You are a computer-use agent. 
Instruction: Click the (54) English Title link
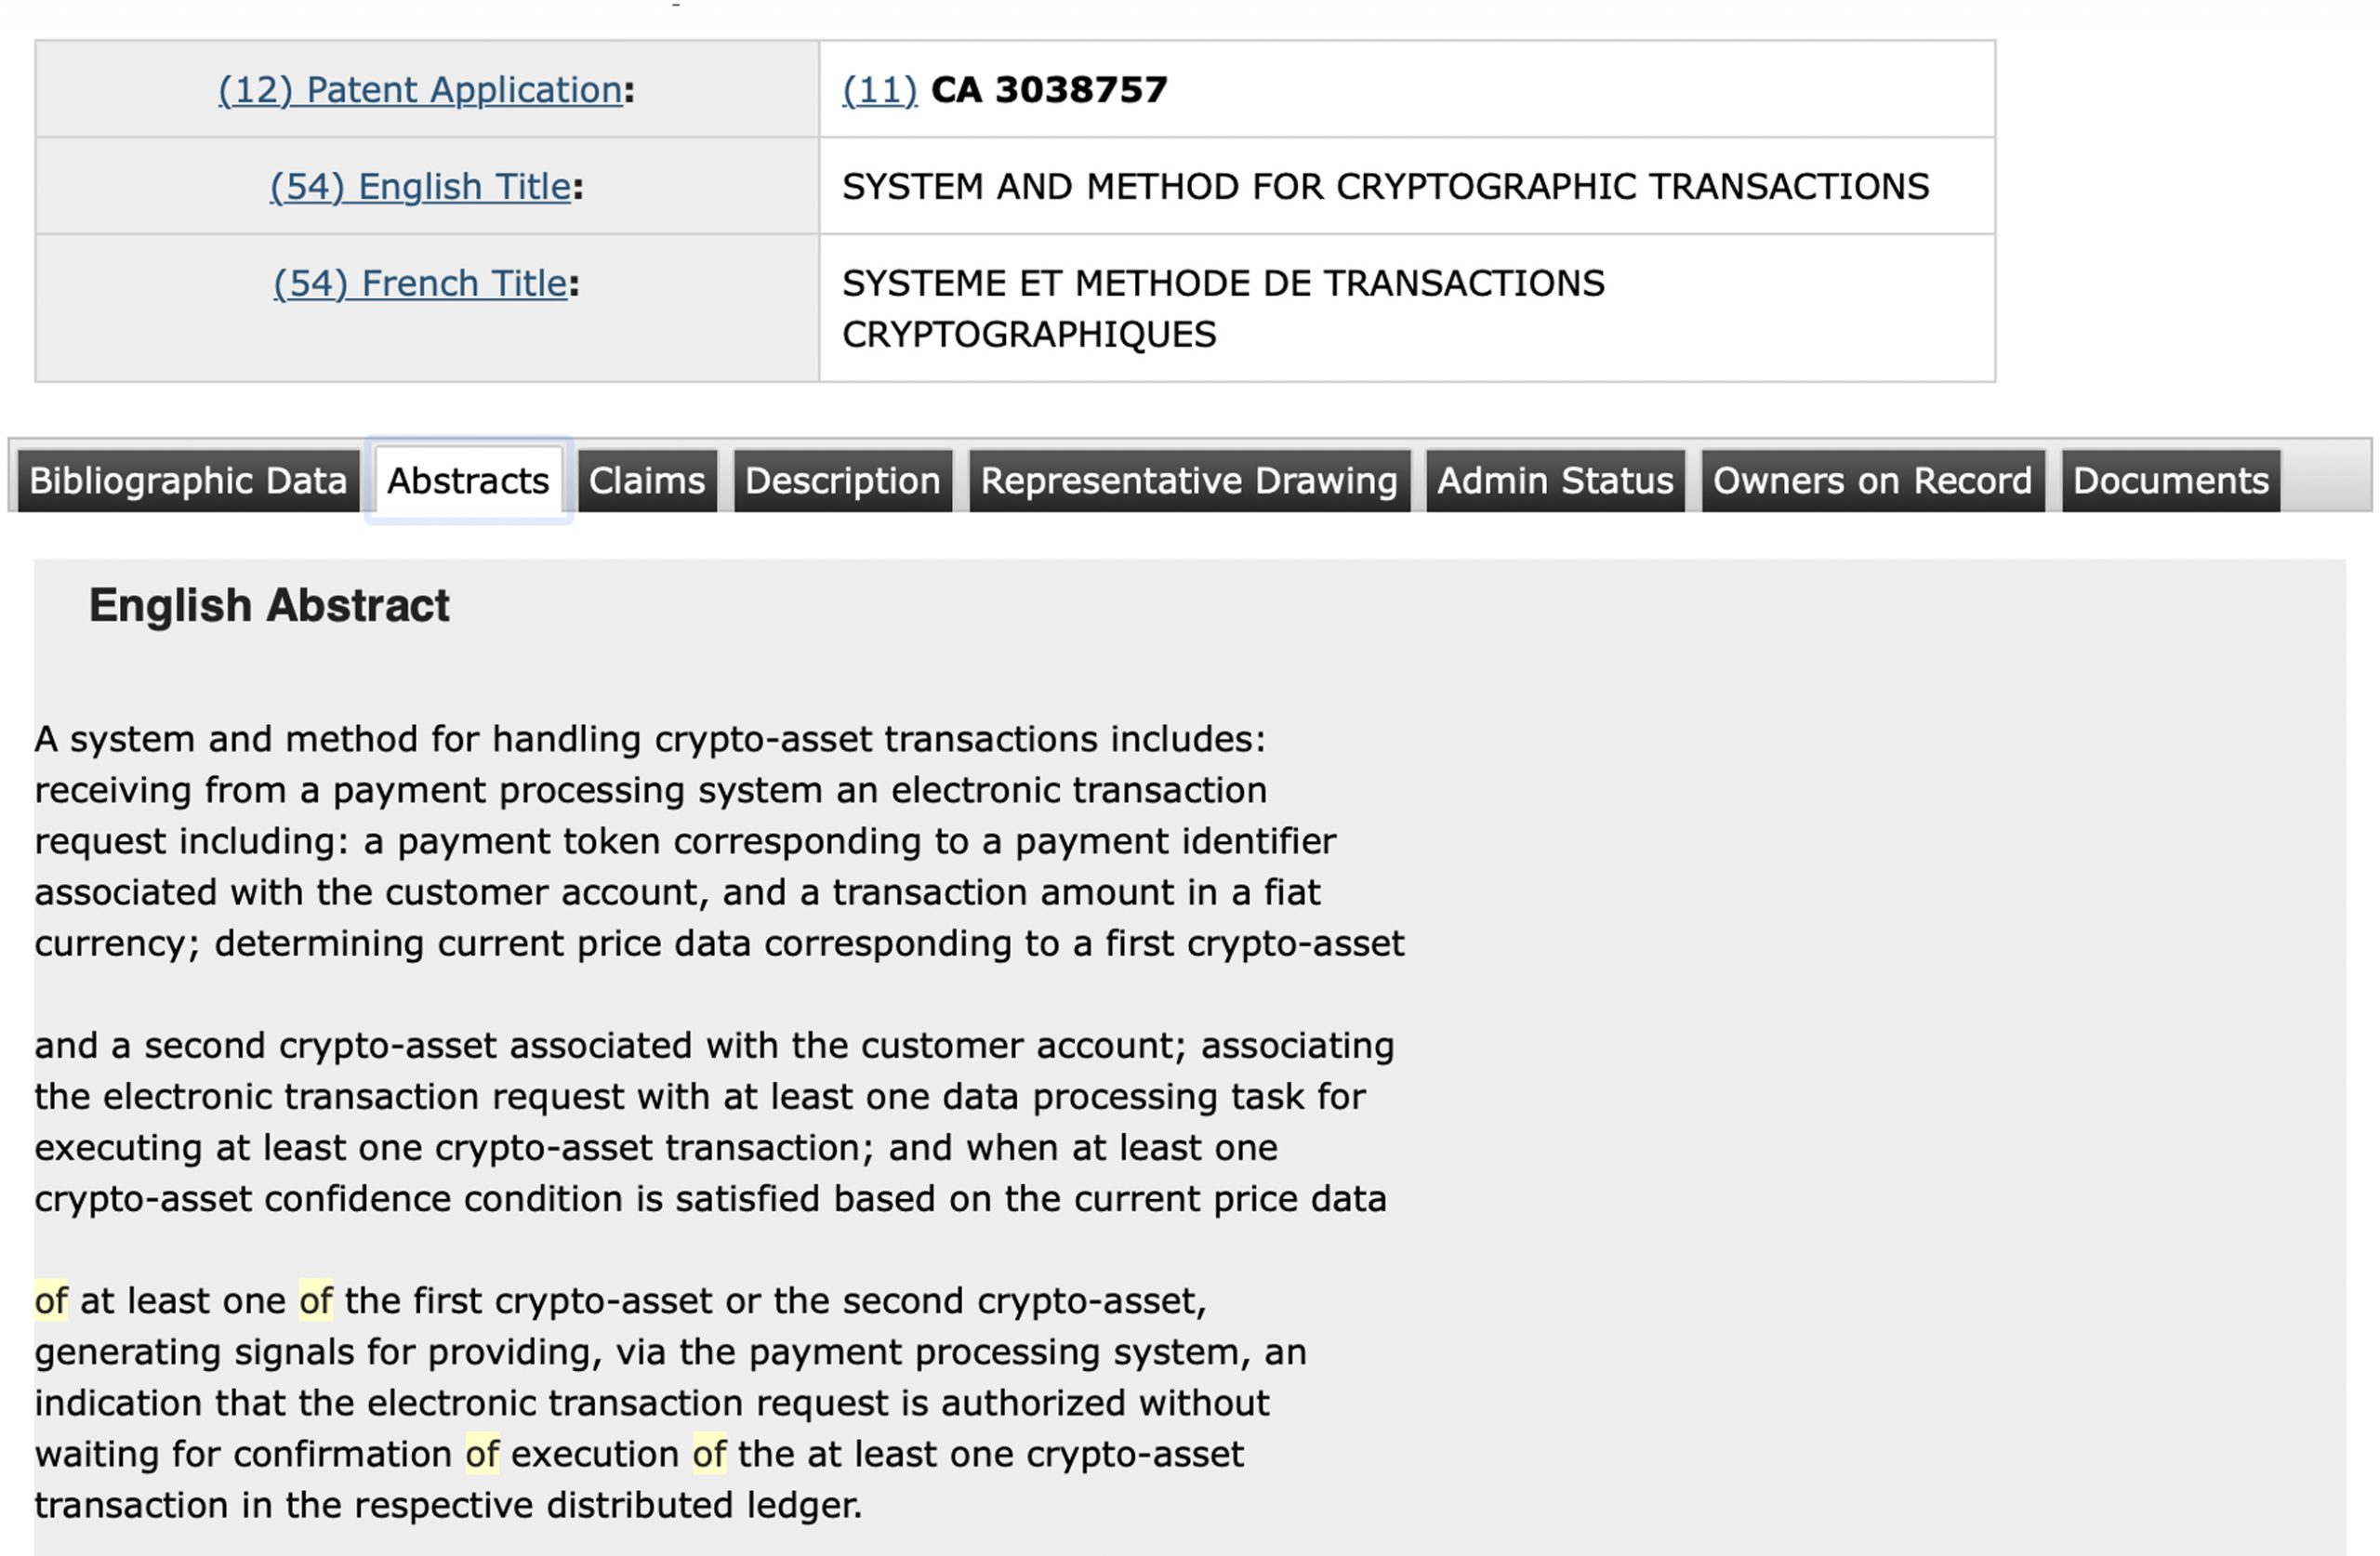[420, 187]
